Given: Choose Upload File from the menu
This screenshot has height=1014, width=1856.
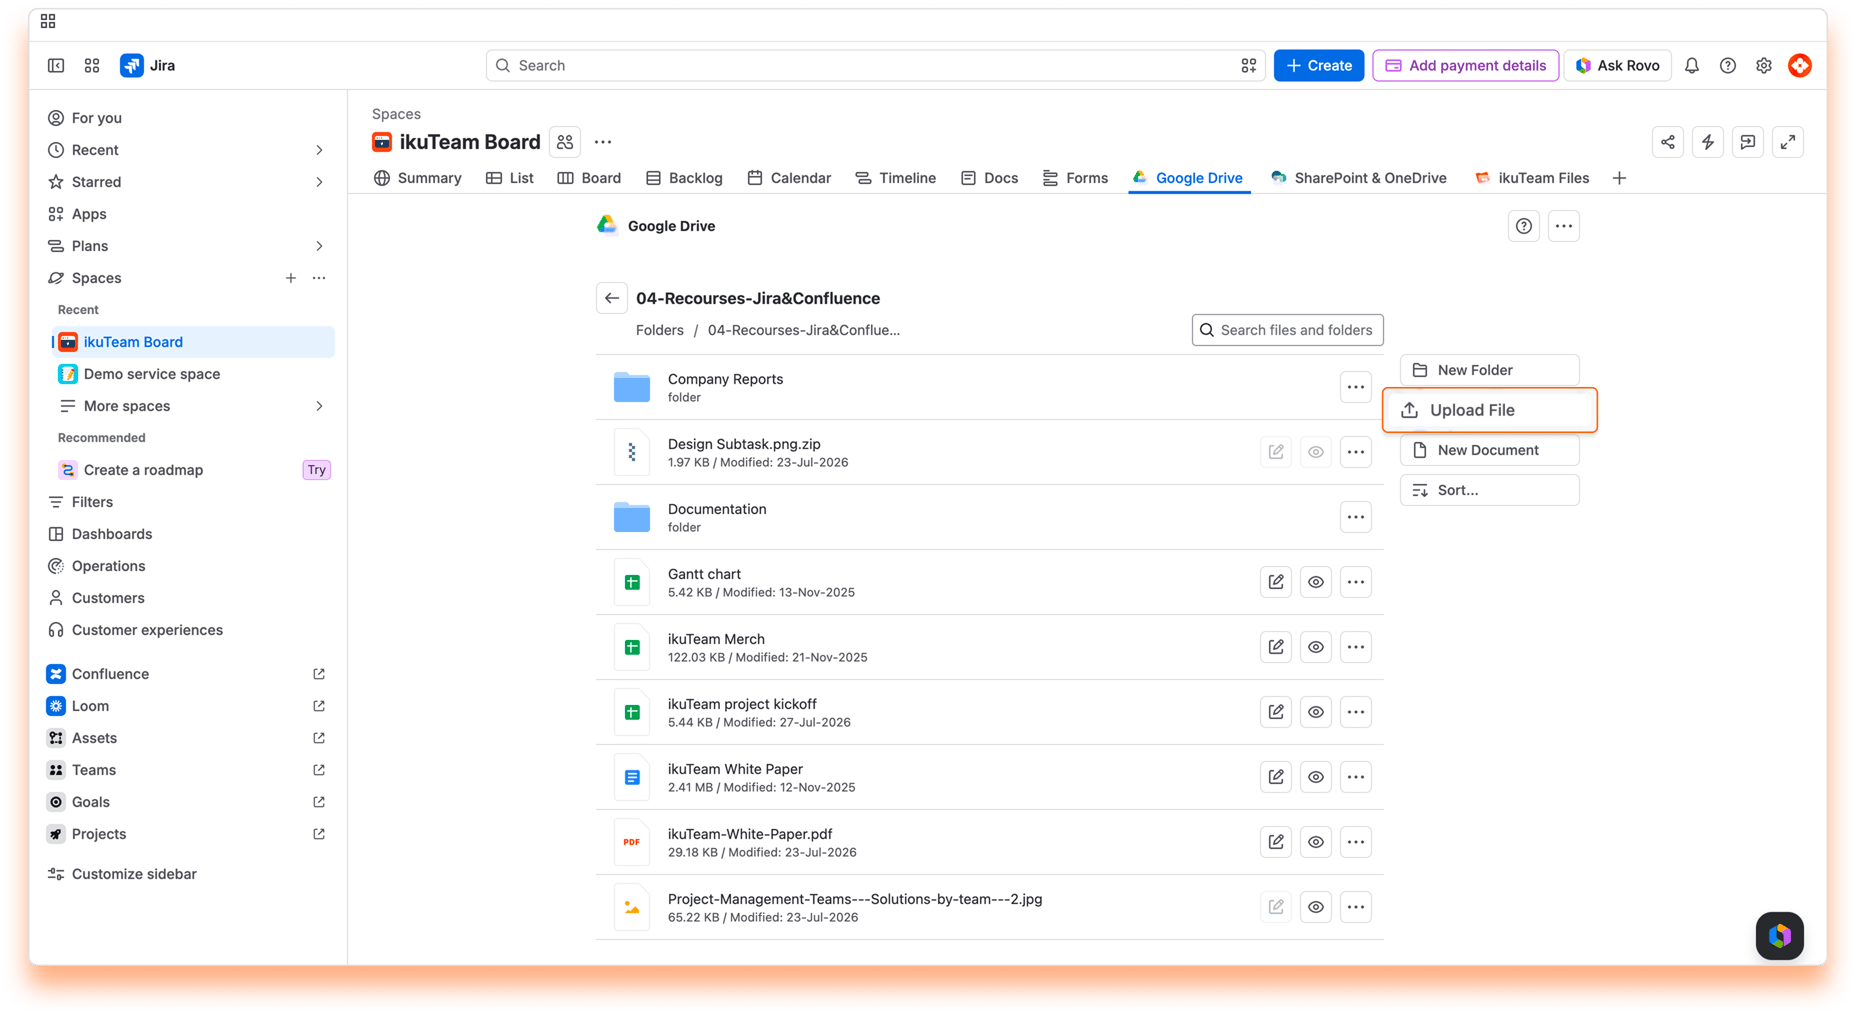Looking at the screenshot, I should click(x=1490, y=410).
